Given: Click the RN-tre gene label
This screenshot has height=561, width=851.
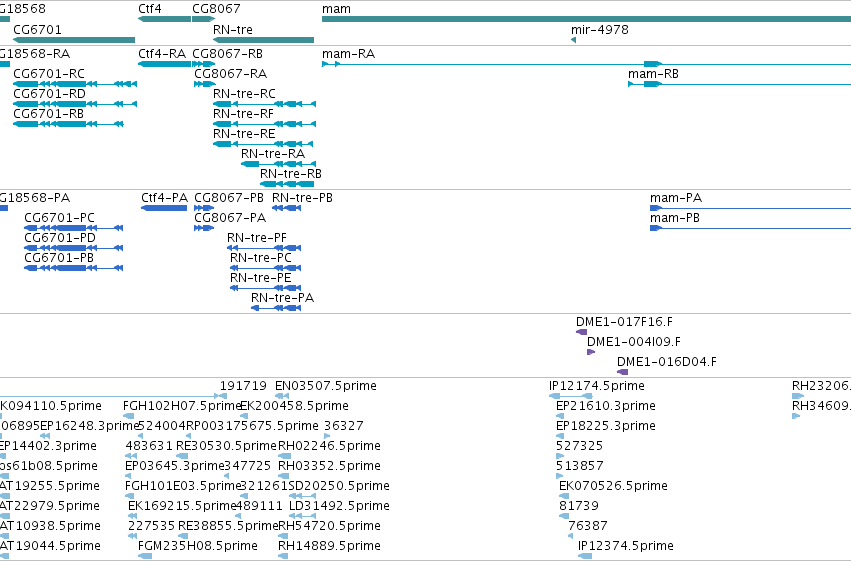Looking at the screenshot, I should [x=233, y=29].
